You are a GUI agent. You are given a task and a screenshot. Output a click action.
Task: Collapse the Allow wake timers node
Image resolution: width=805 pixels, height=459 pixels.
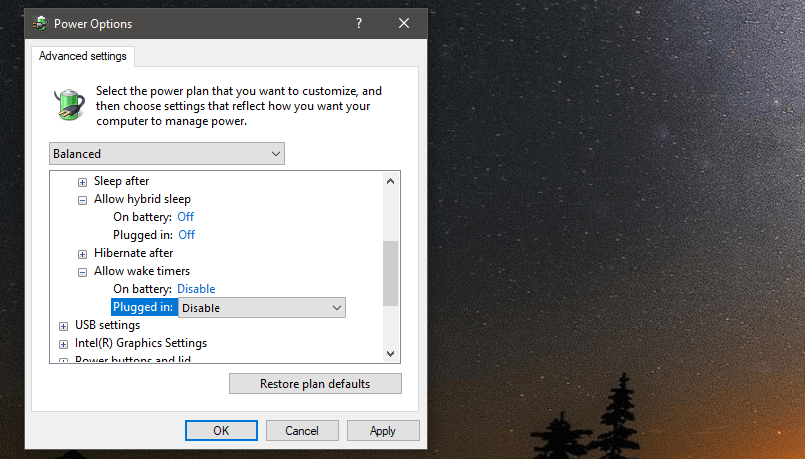click(82, 272)
